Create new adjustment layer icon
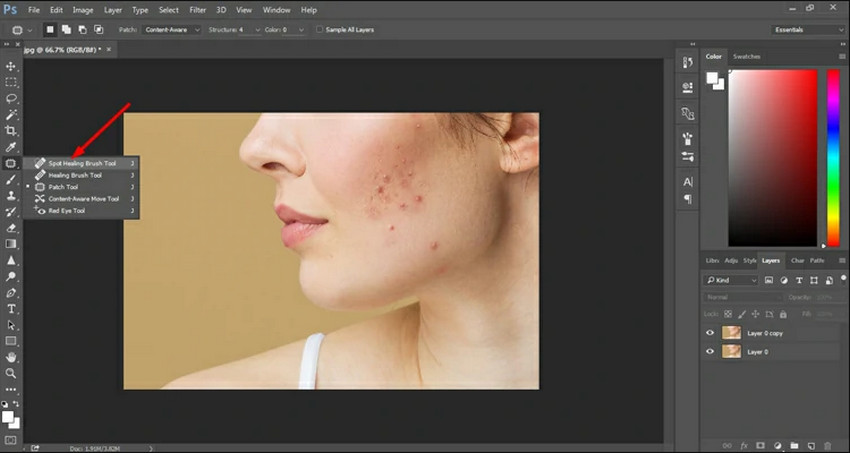 [777, 445]
